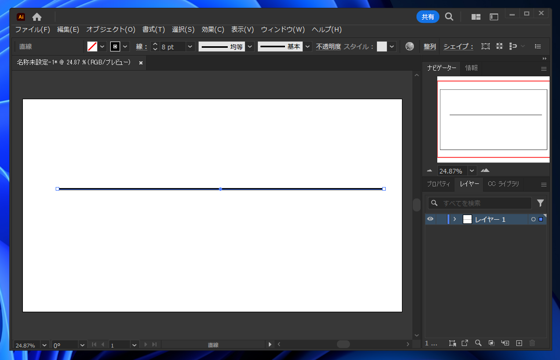Open the オブジェクト(O) menu

[x=111, y=30]
